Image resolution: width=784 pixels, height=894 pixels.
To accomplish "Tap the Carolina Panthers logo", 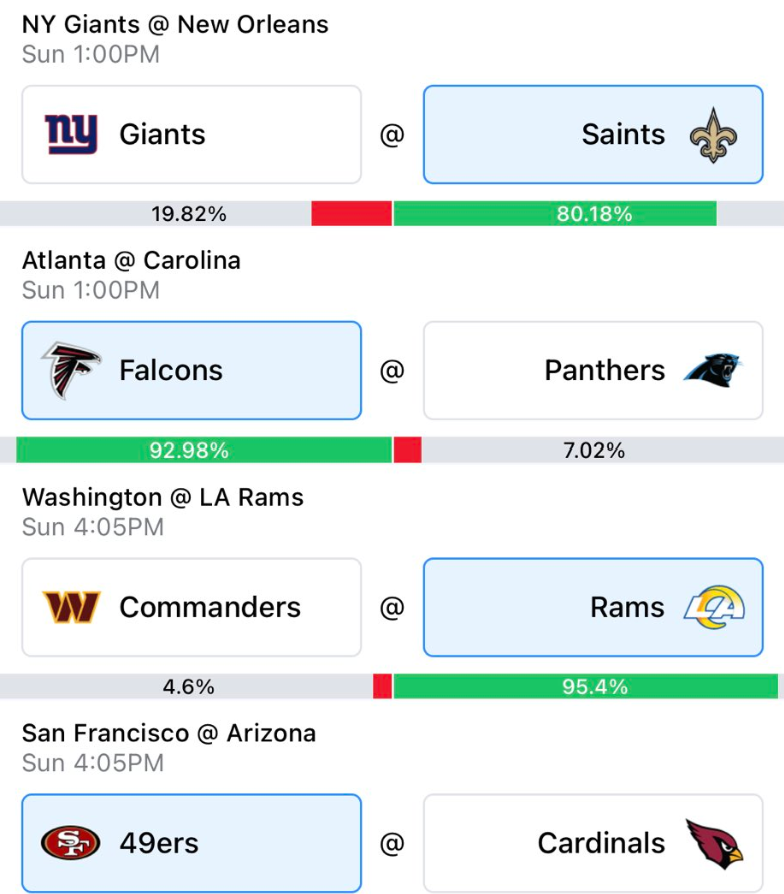I will point(713,371).
